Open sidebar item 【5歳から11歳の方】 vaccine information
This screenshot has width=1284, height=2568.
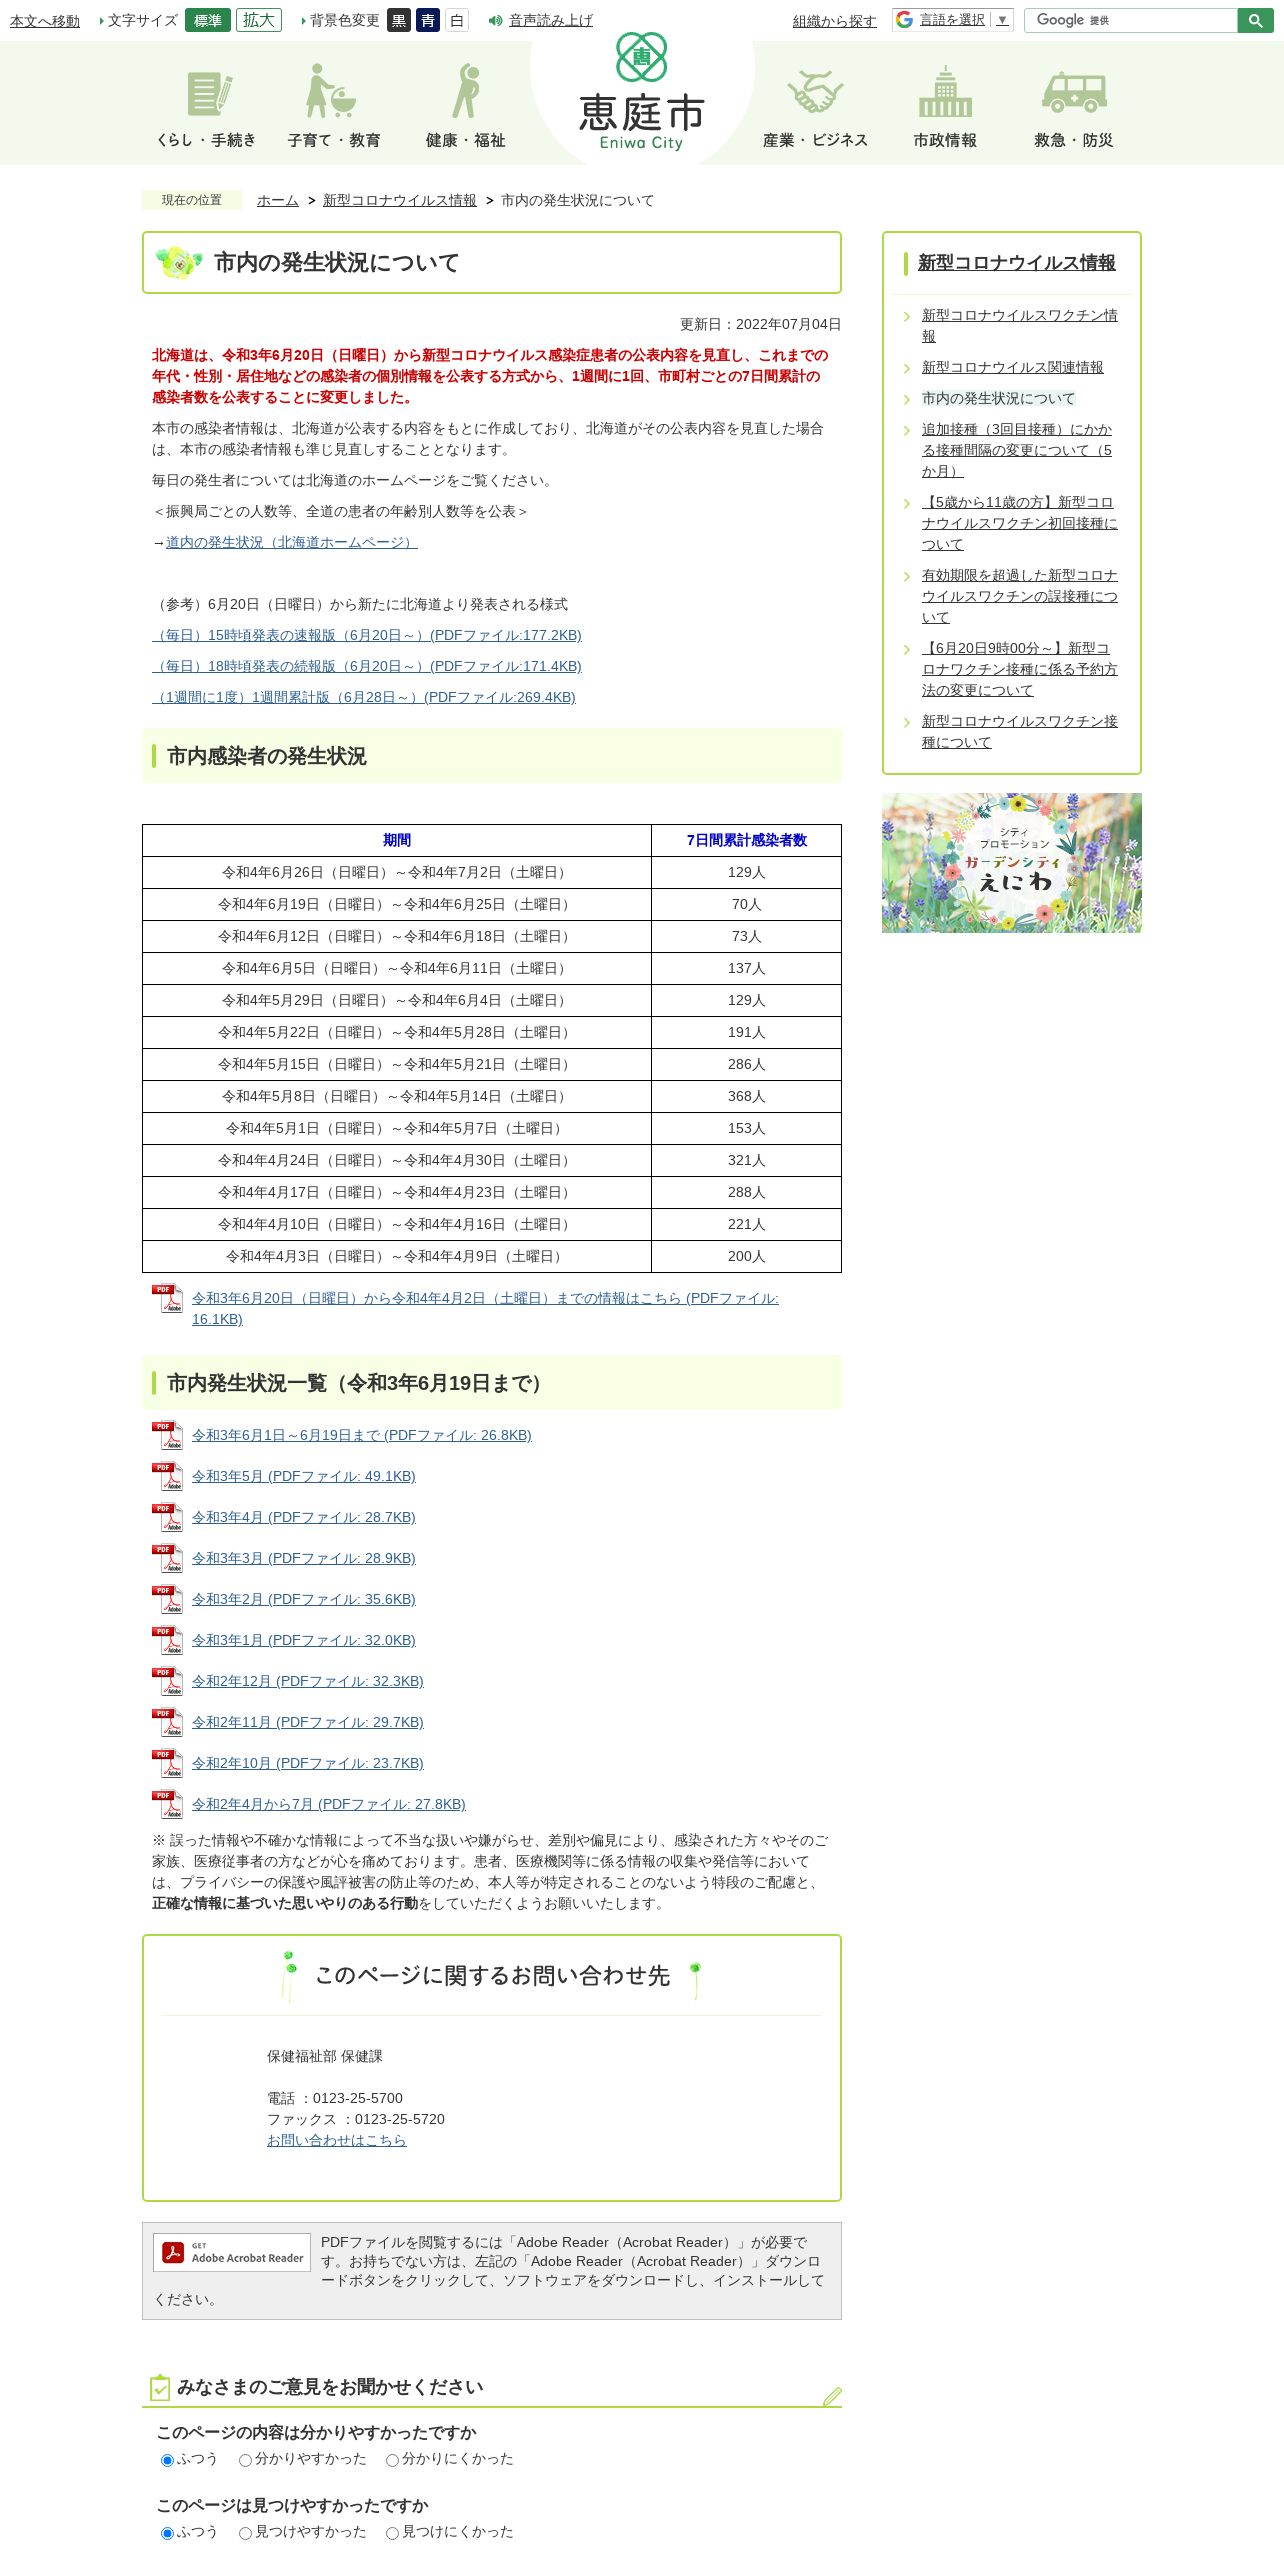point(1020,523)
